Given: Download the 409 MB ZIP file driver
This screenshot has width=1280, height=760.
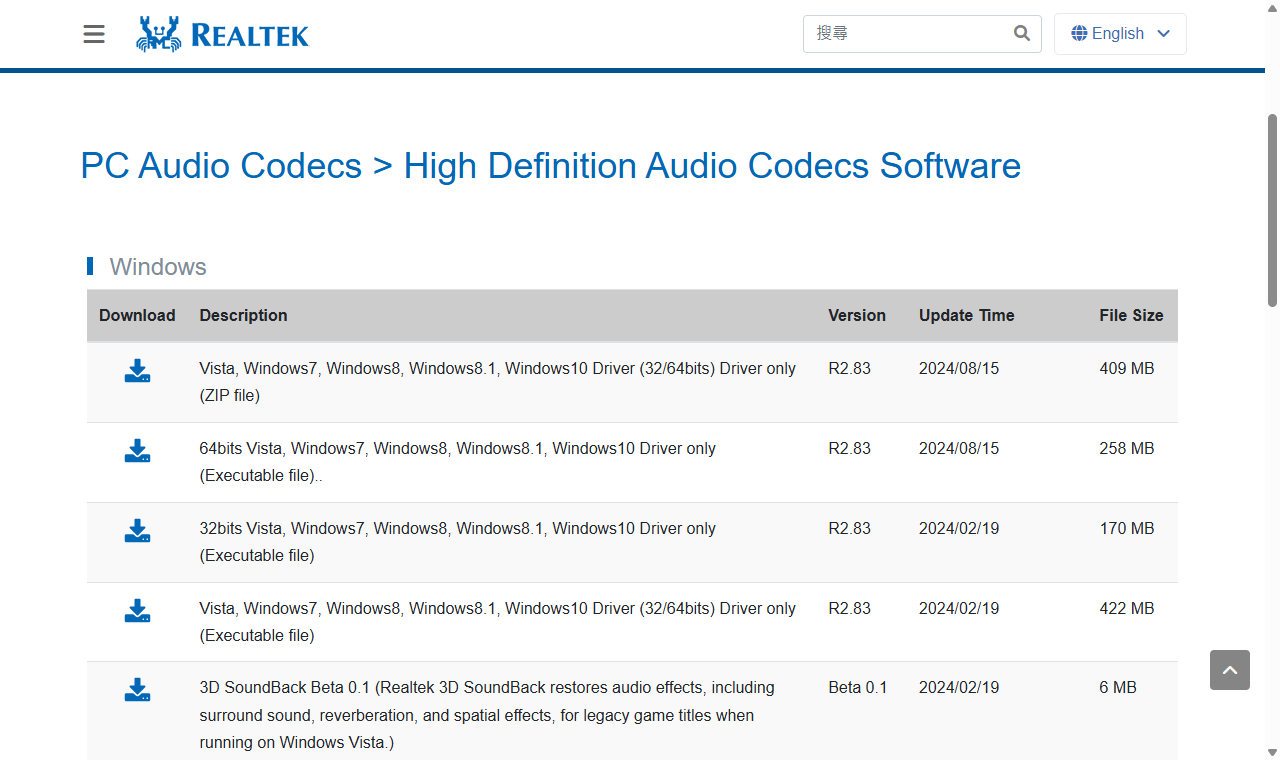Looking at the screenshot, I should [137, 371].
